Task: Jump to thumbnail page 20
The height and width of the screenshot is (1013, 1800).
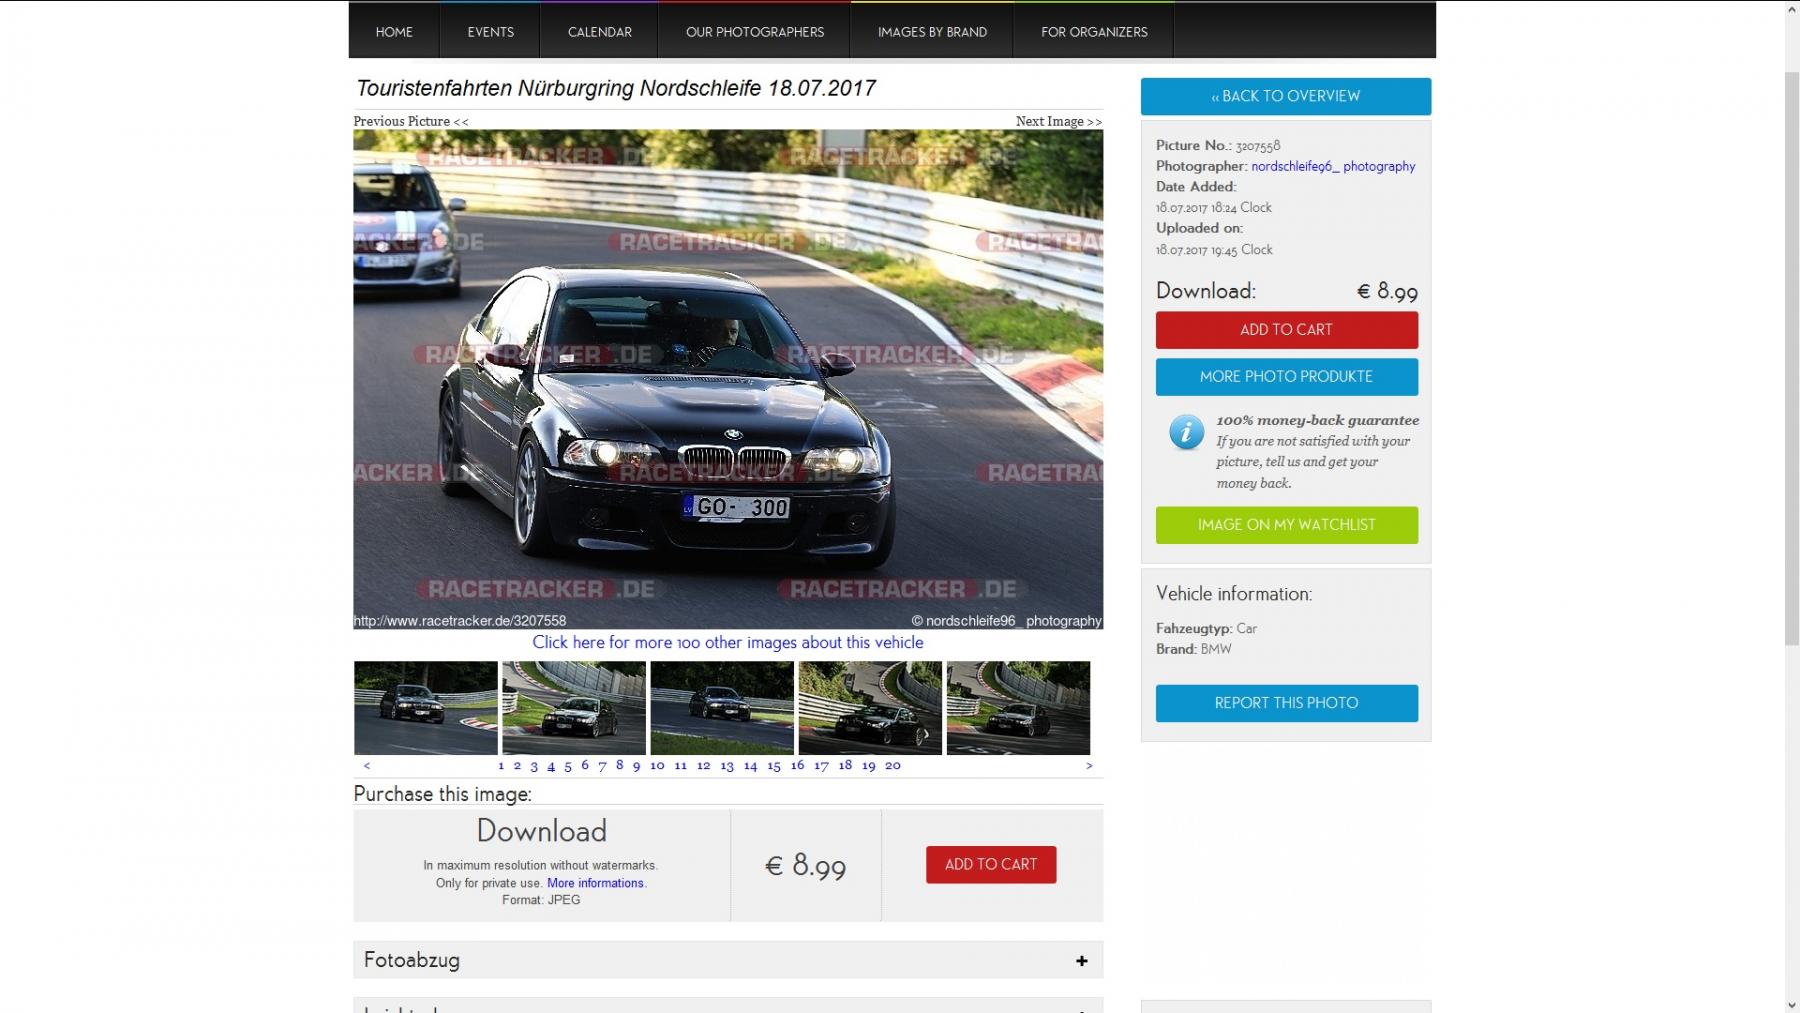Action: click(893, 765)
